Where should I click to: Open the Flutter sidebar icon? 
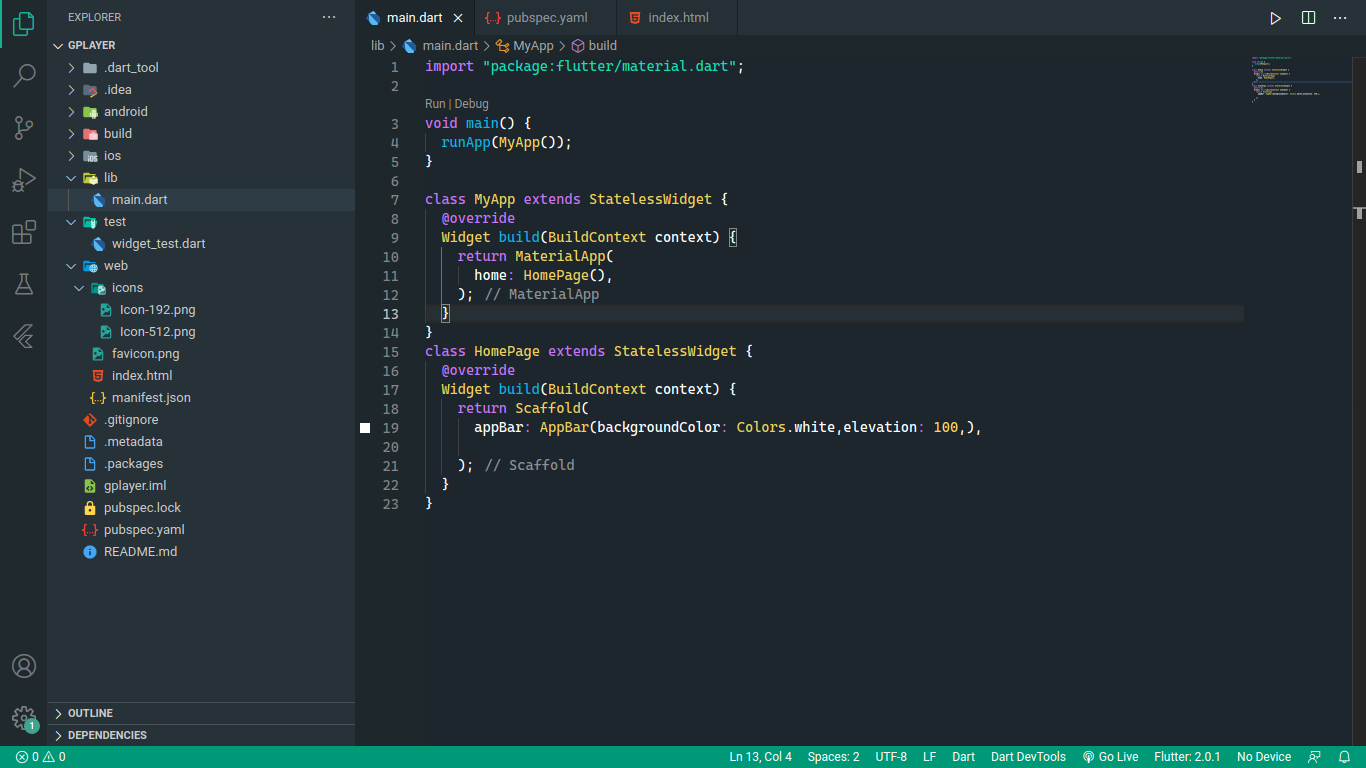[24, 336]
